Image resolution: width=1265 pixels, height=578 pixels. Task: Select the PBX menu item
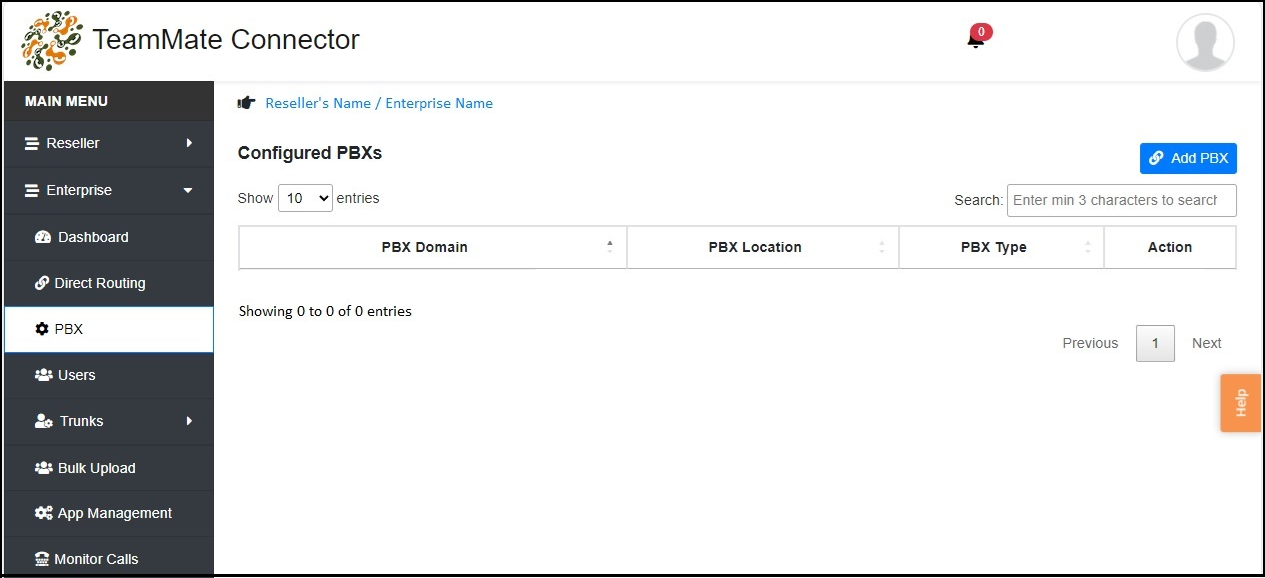click(x=109, y=329)
